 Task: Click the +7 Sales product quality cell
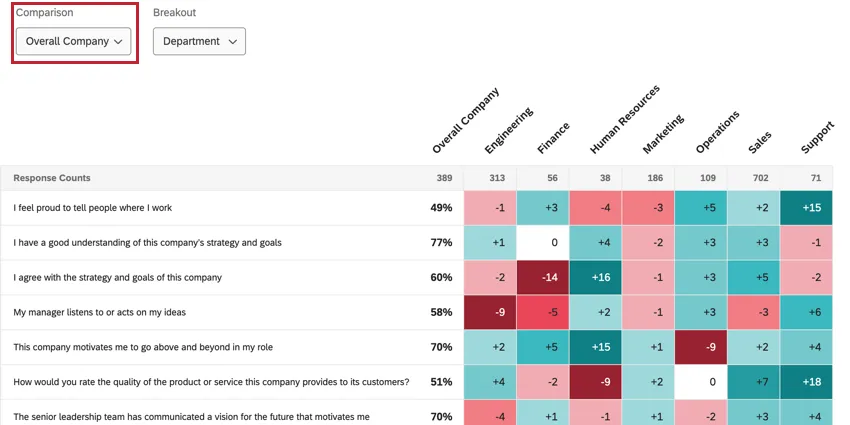[x=754, y=381]
